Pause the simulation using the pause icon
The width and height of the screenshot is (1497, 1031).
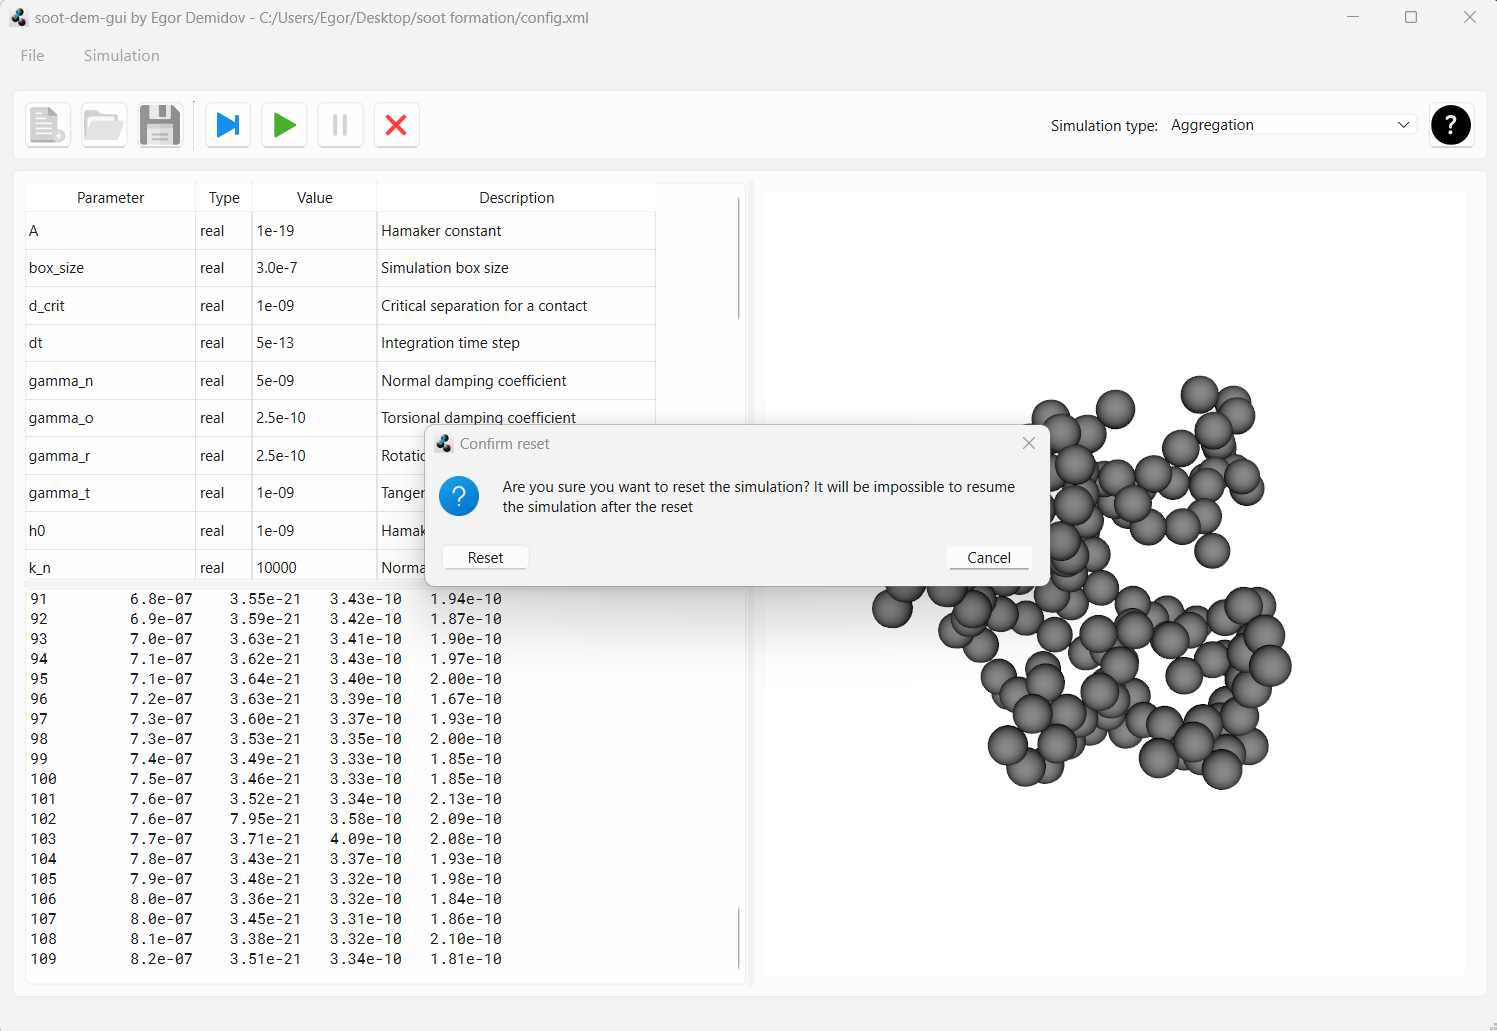pos(340,125)
